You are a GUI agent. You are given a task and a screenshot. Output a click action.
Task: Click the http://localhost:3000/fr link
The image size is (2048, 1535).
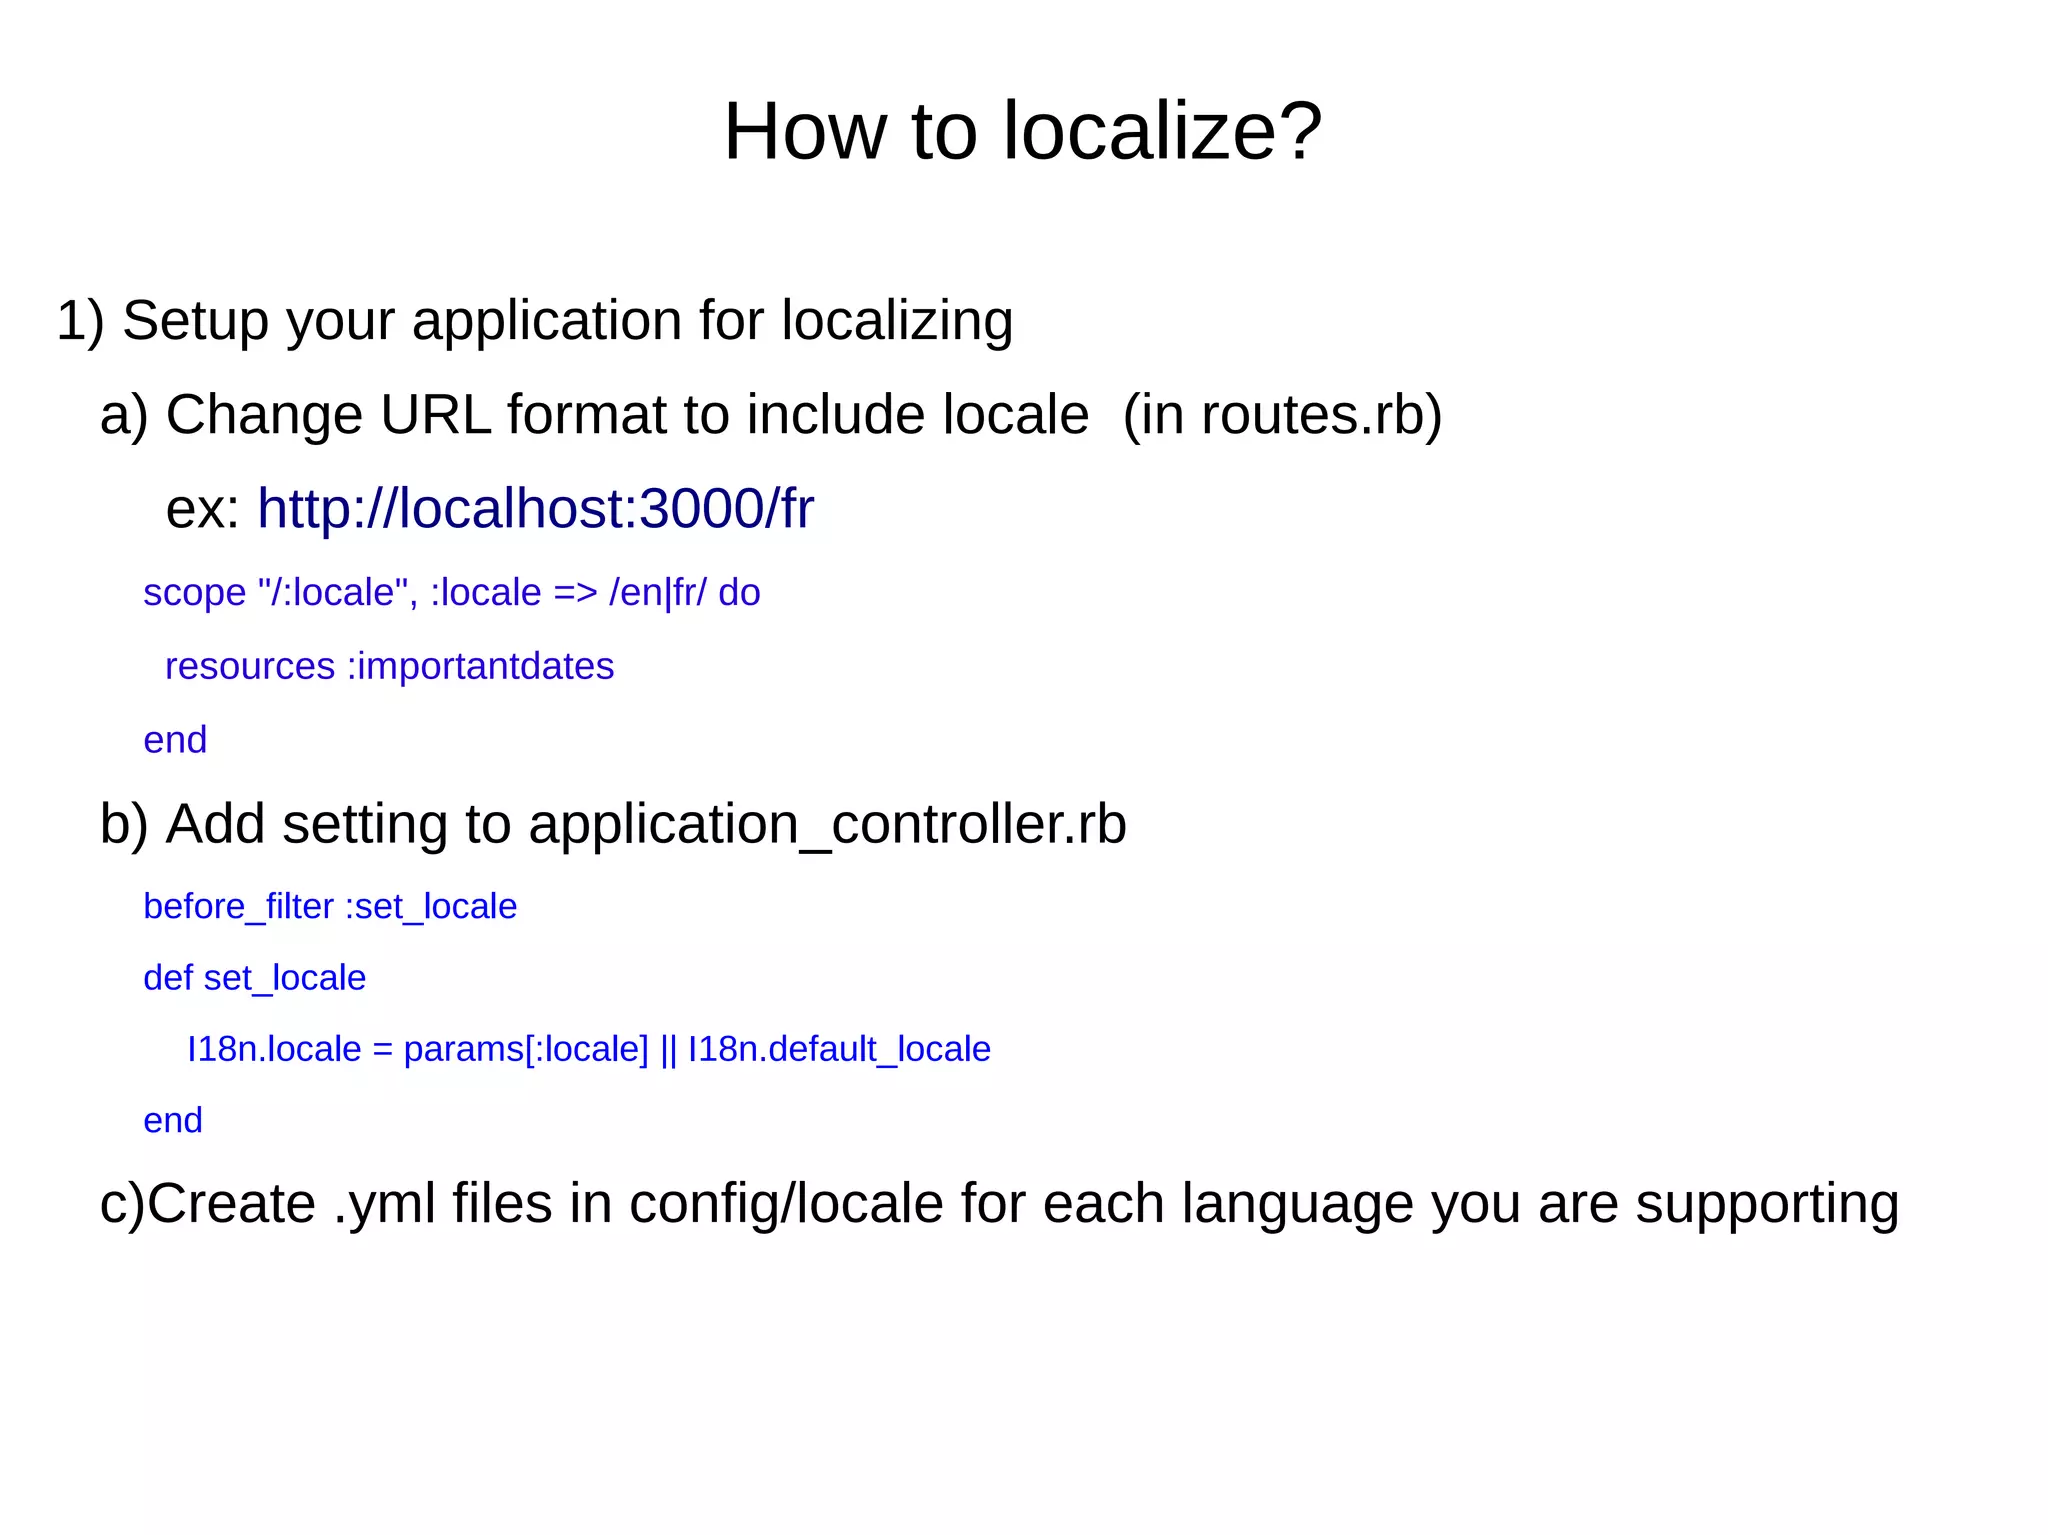(535, 509)
